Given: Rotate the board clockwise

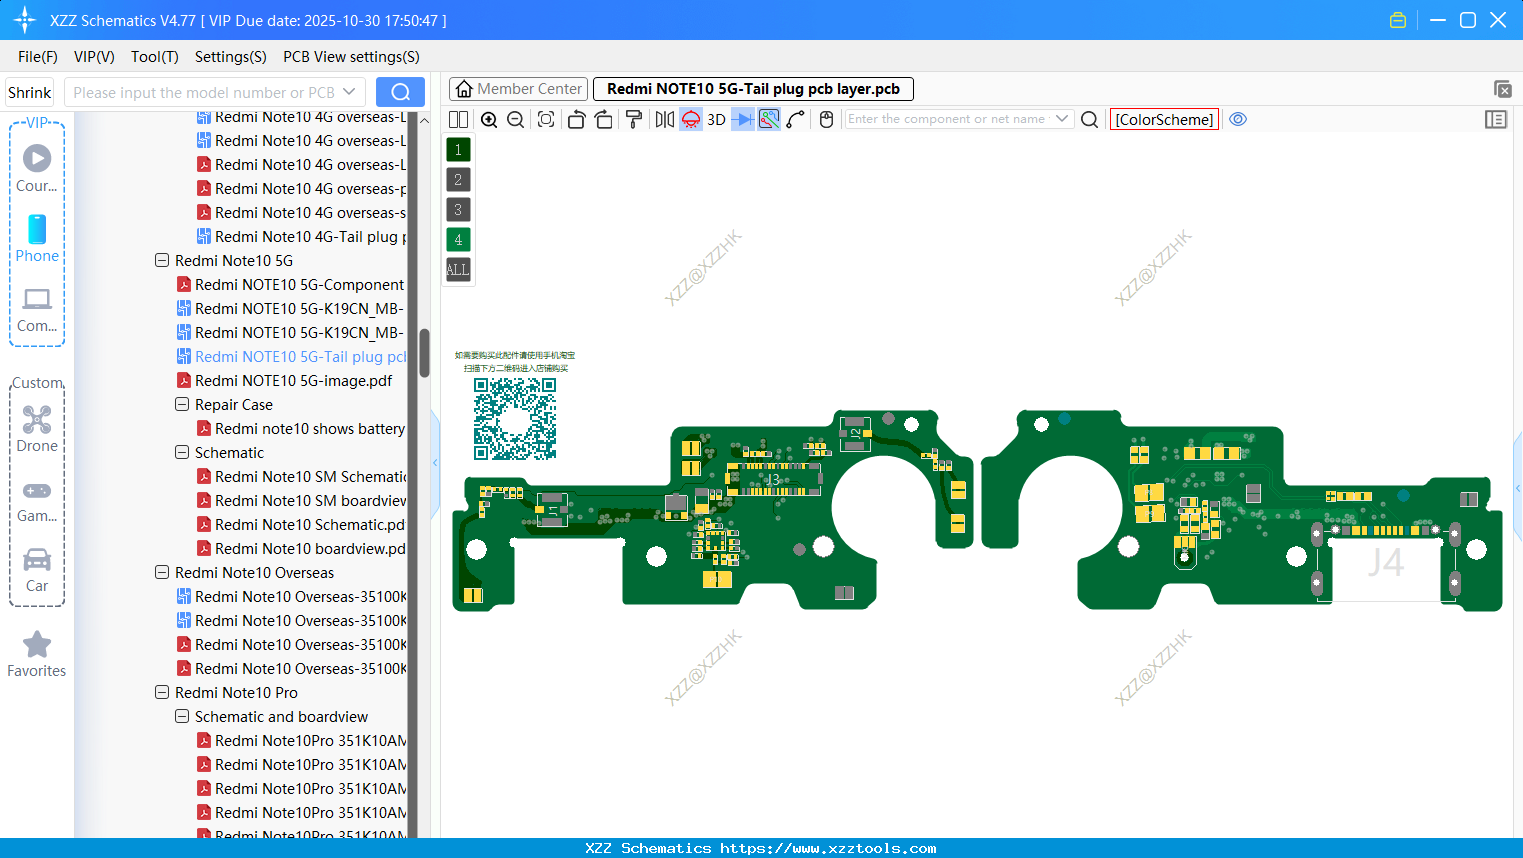Looking at the screenshot, I should pos(604,120).
